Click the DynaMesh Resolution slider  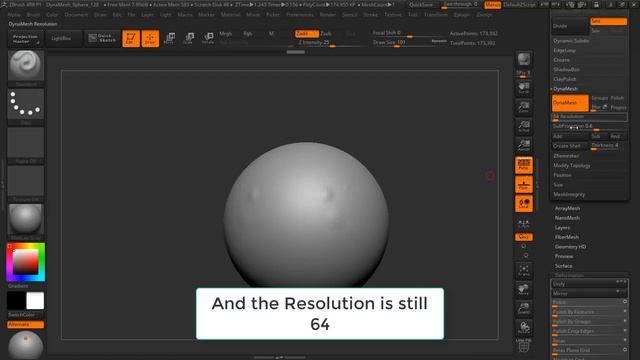pos(590,117)
